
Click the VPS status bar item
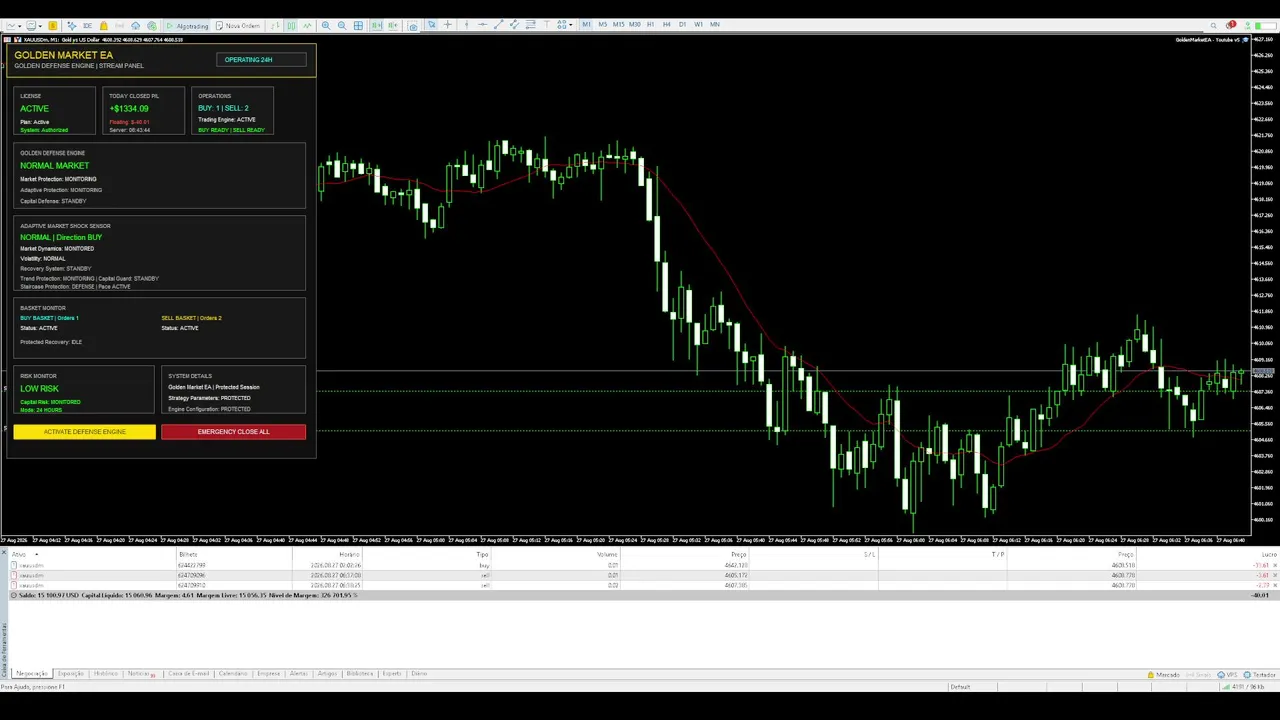[1227, 675]
